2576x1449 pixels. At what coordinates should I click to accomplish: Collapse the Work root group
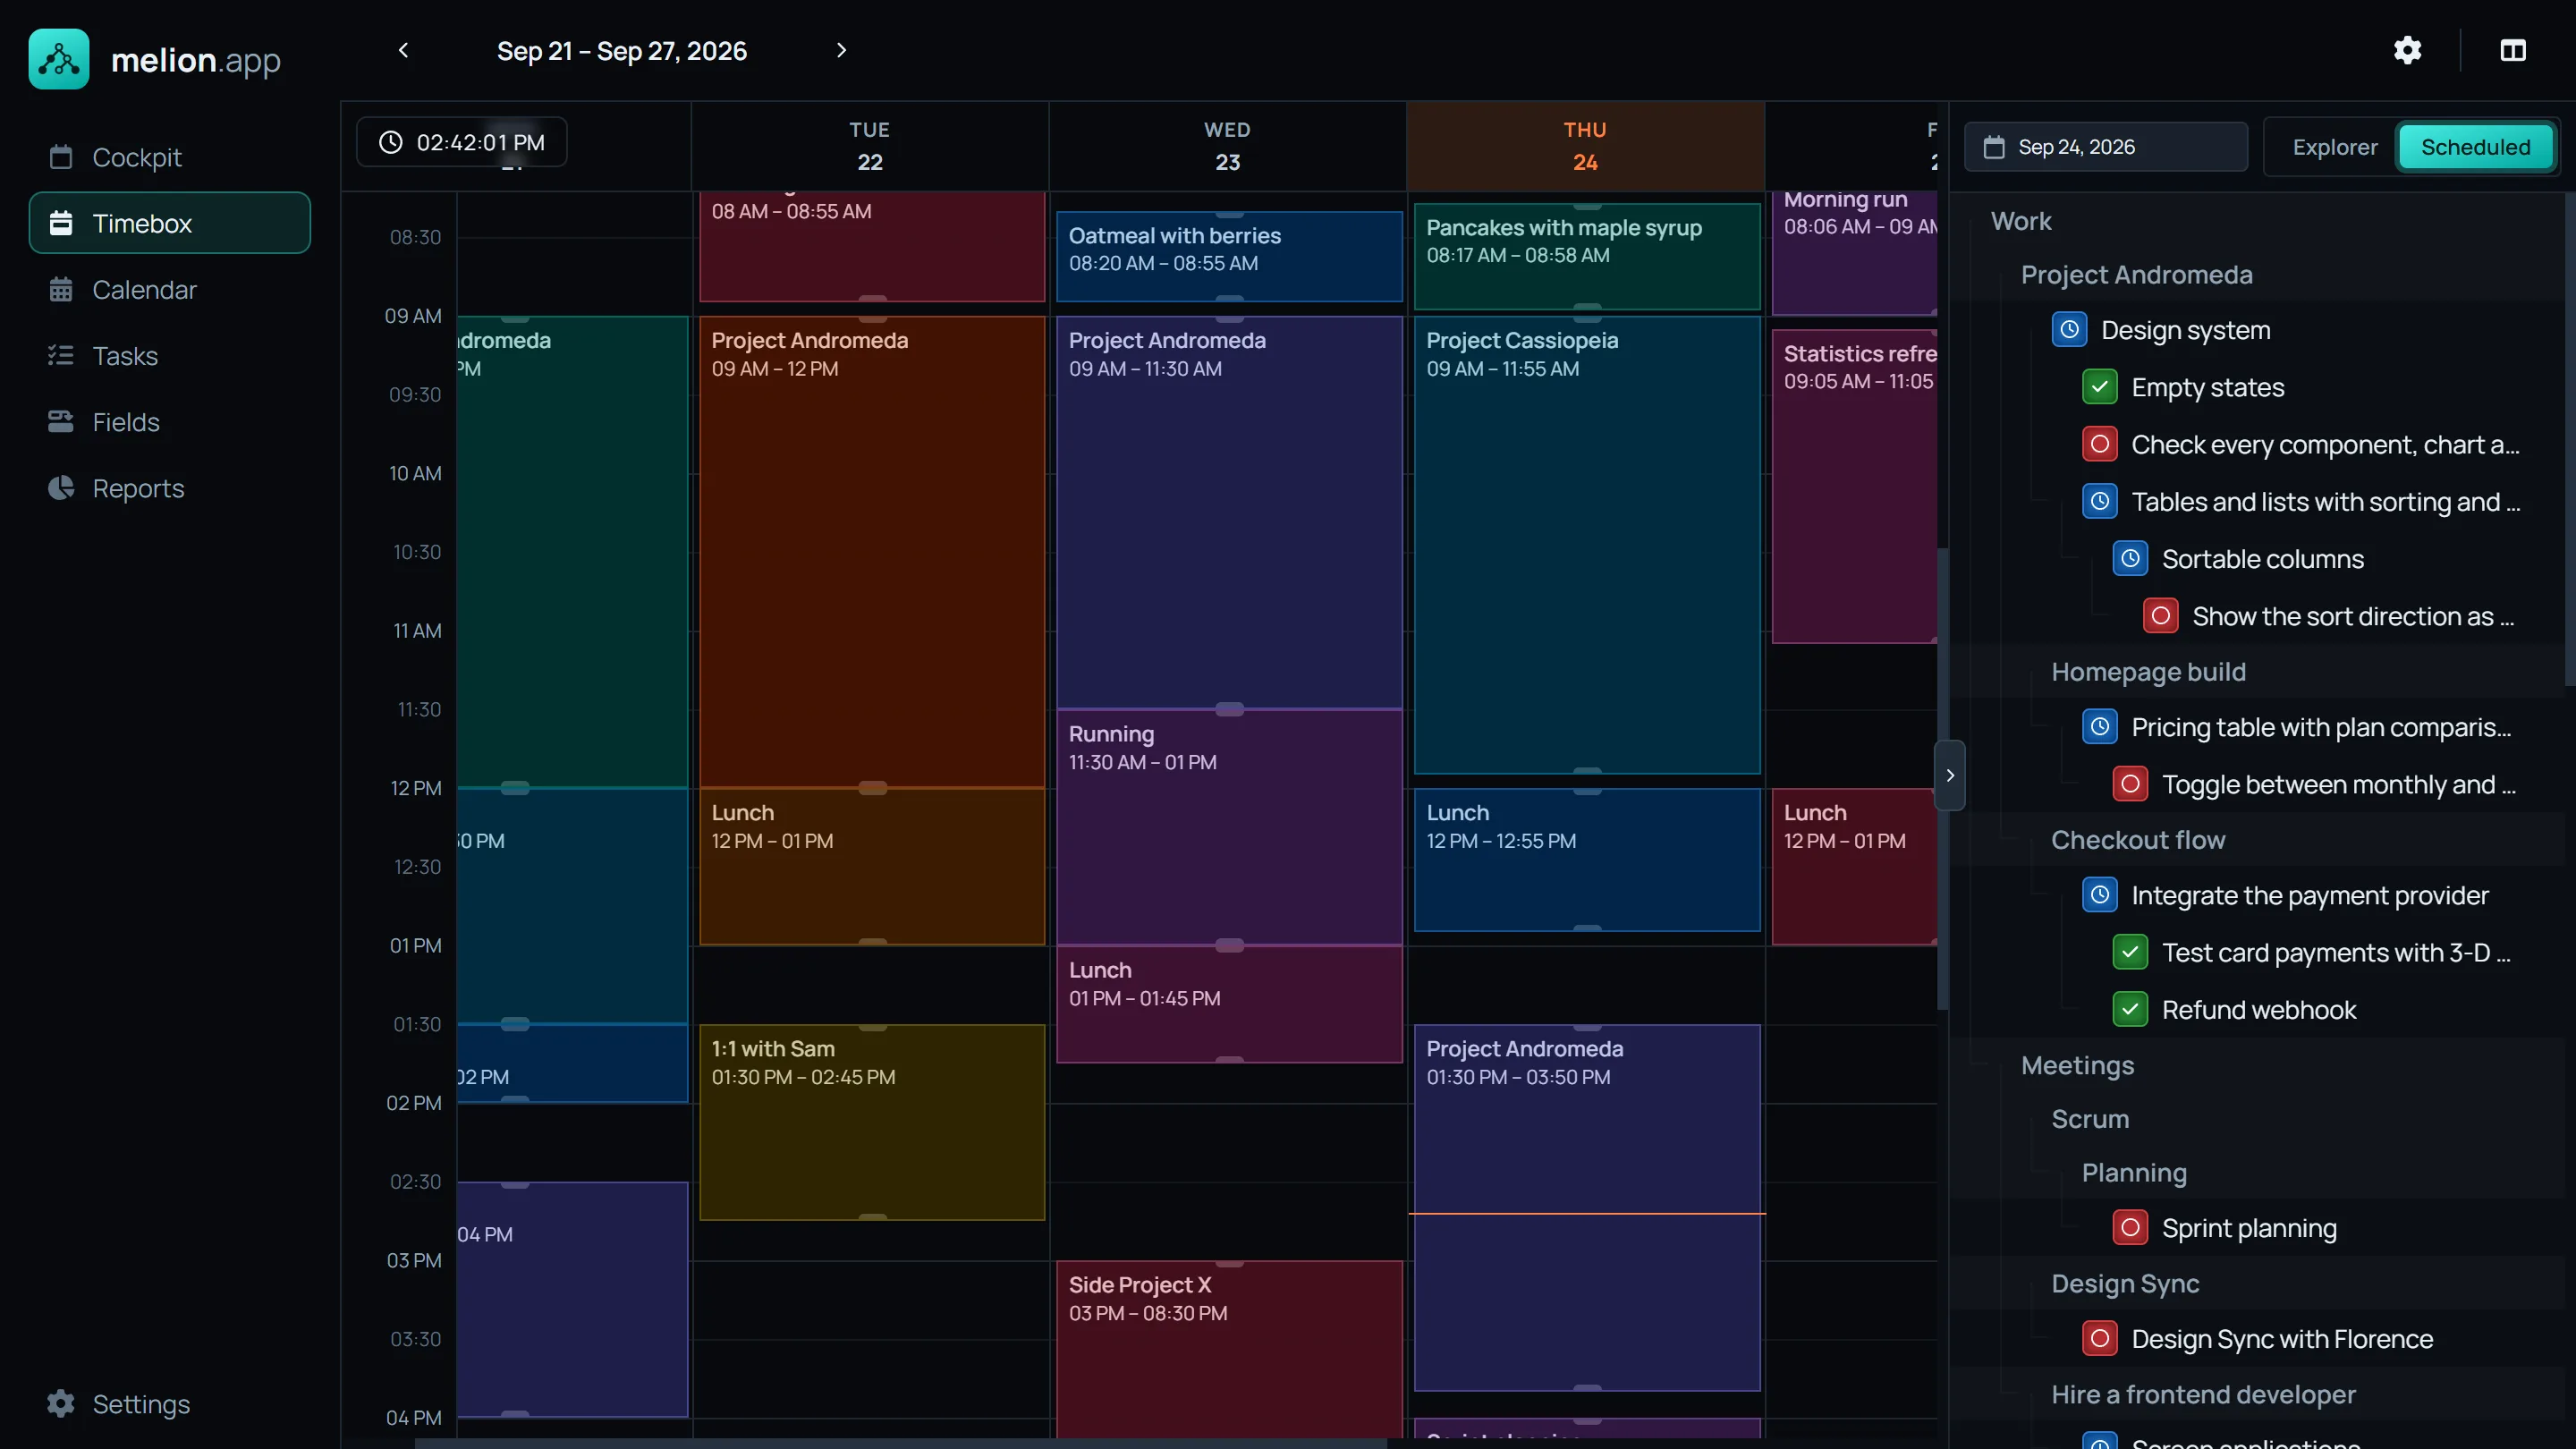tap(2020, 221)
